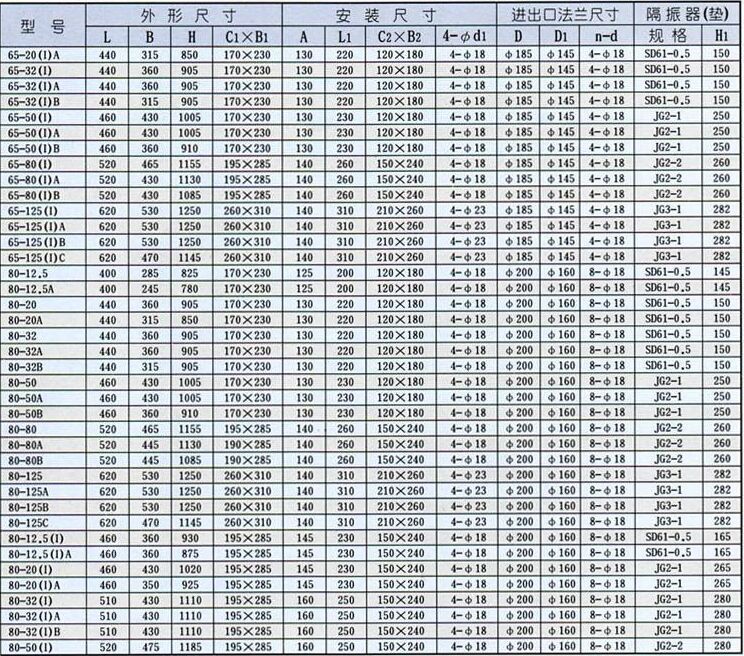Select the H value 780 cell

[189, 288]
